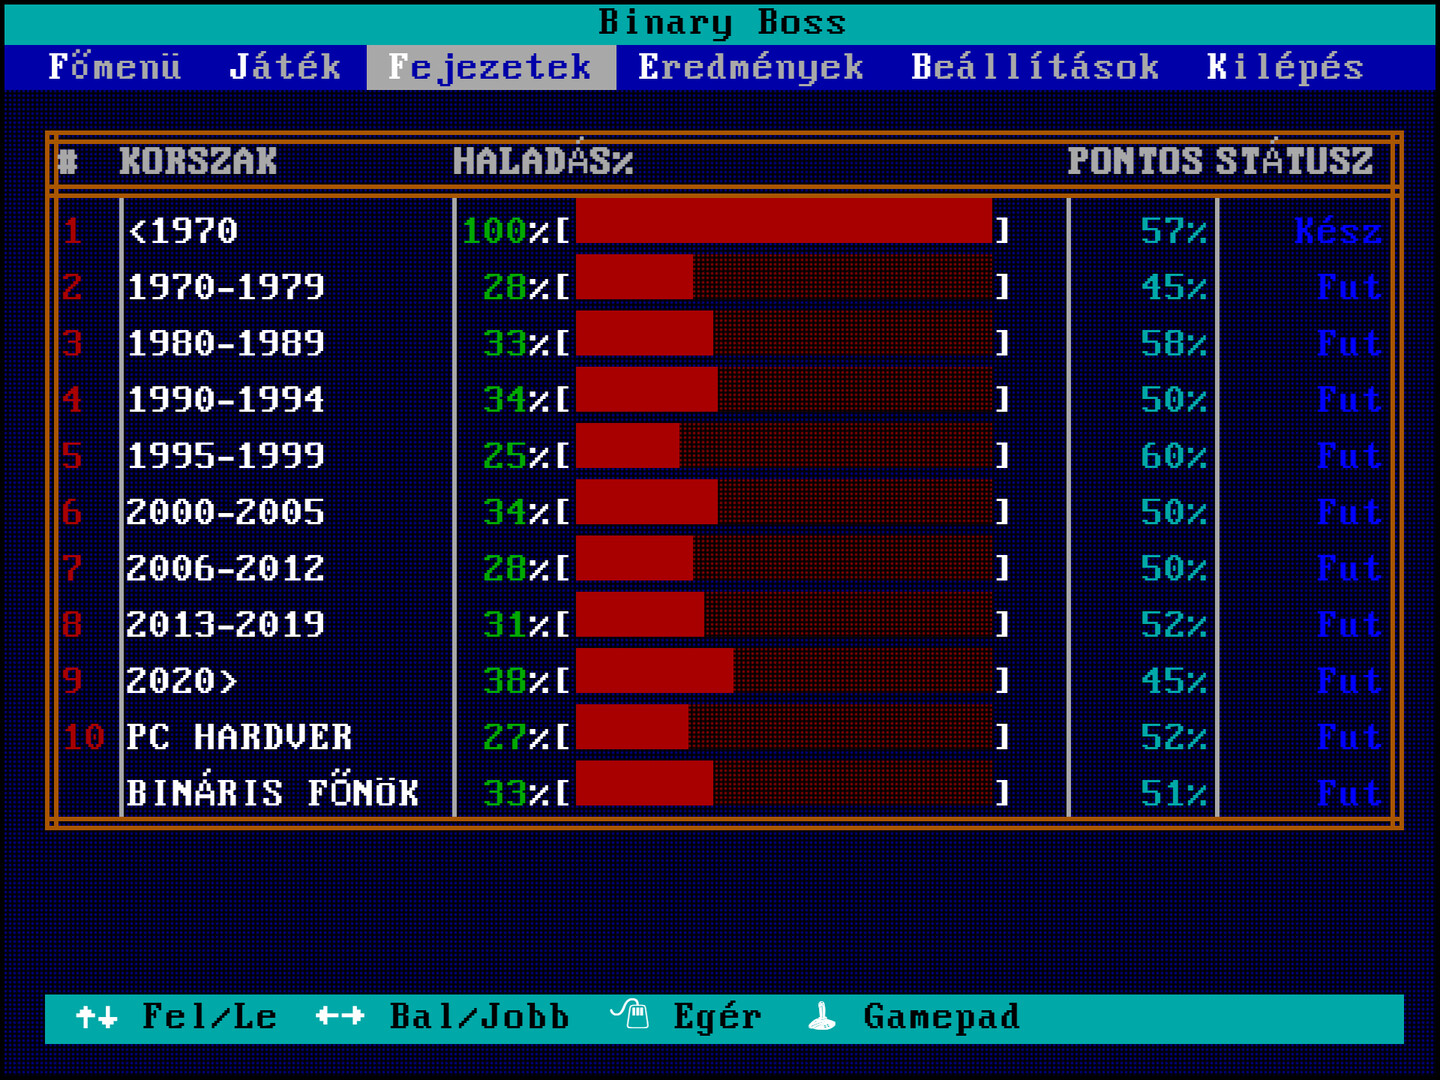Select the PC HARDVER chapter

tap(239, 737)
